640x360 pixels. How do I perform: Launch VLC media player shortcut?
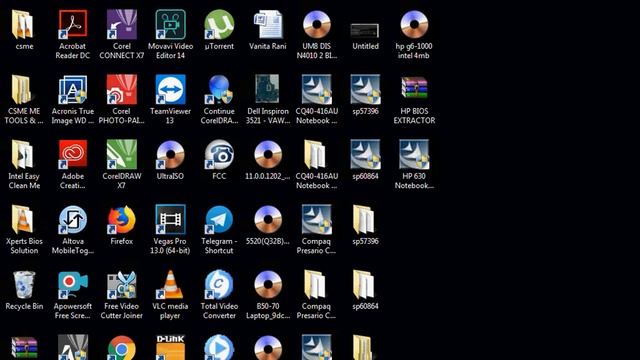pos(170,285)
